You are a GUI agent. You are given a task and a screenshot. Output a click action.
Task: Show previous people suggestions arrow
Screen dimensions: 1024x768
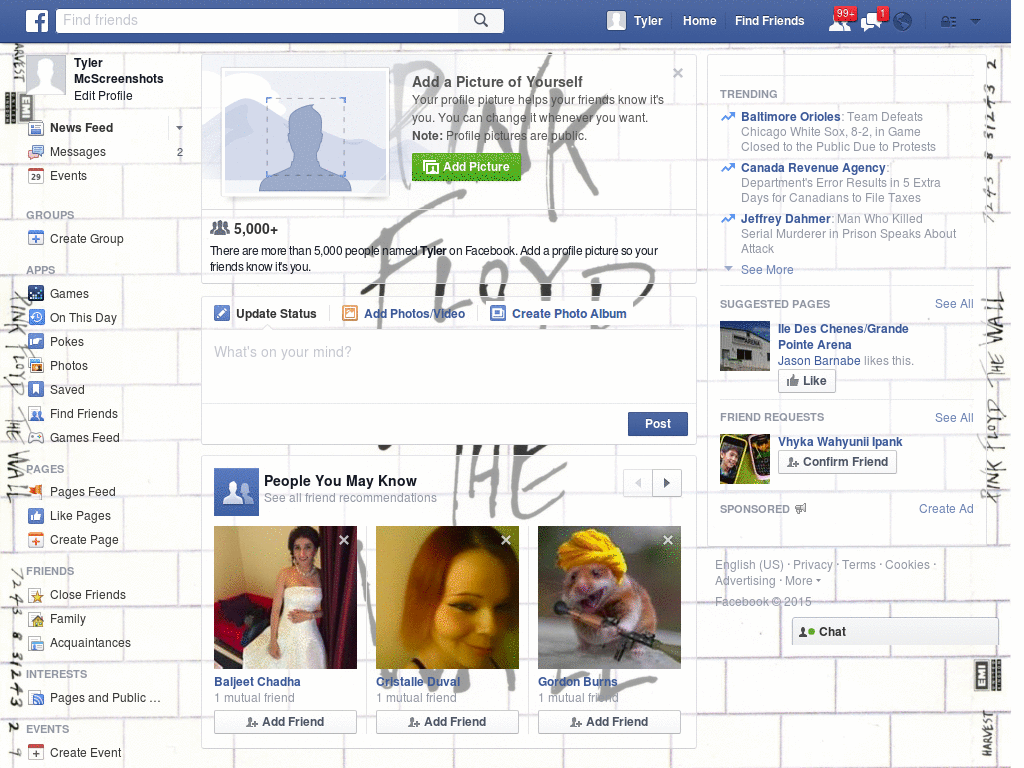tap(638, 483)
